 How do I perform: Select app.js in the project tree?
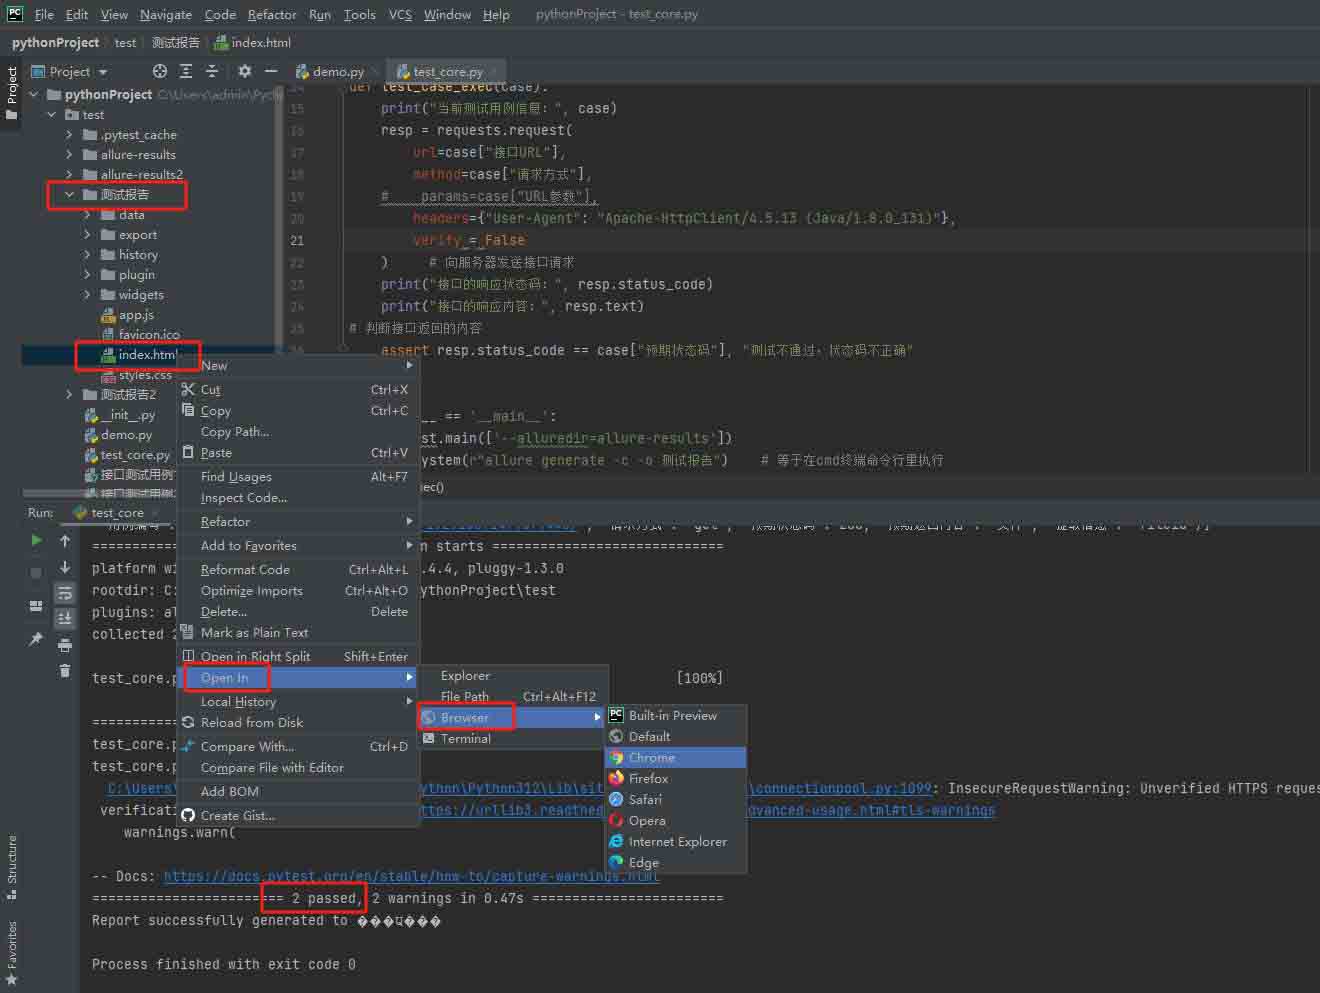click(x=128, y=314)
